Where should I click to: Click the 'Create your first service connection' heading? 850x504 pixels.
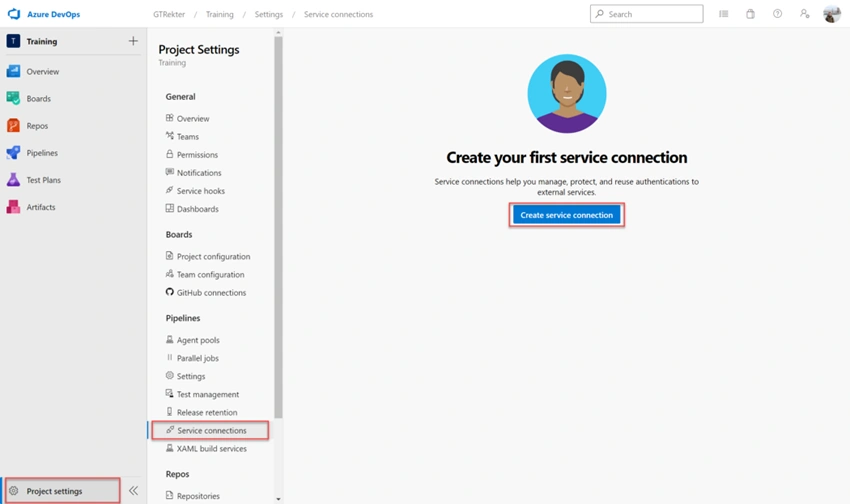click(x=566, y=158)
